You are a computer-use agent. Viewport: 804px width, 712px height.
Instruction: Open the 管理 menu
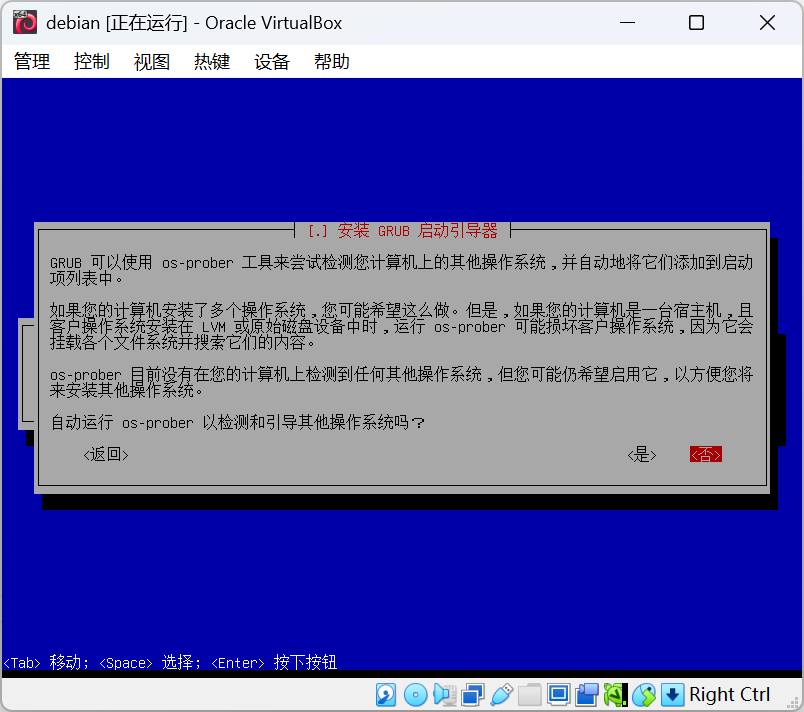[x=32, y=62]
